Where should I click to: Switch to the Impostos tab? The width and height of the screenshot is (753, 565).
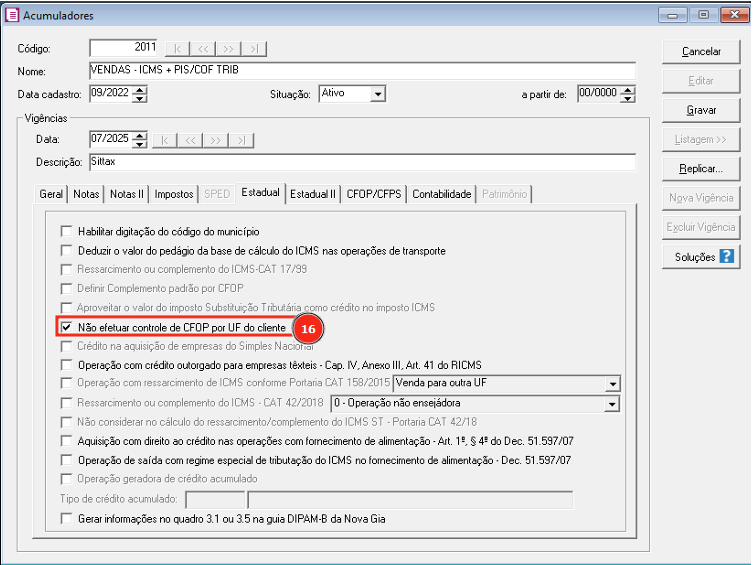(174, 194)
